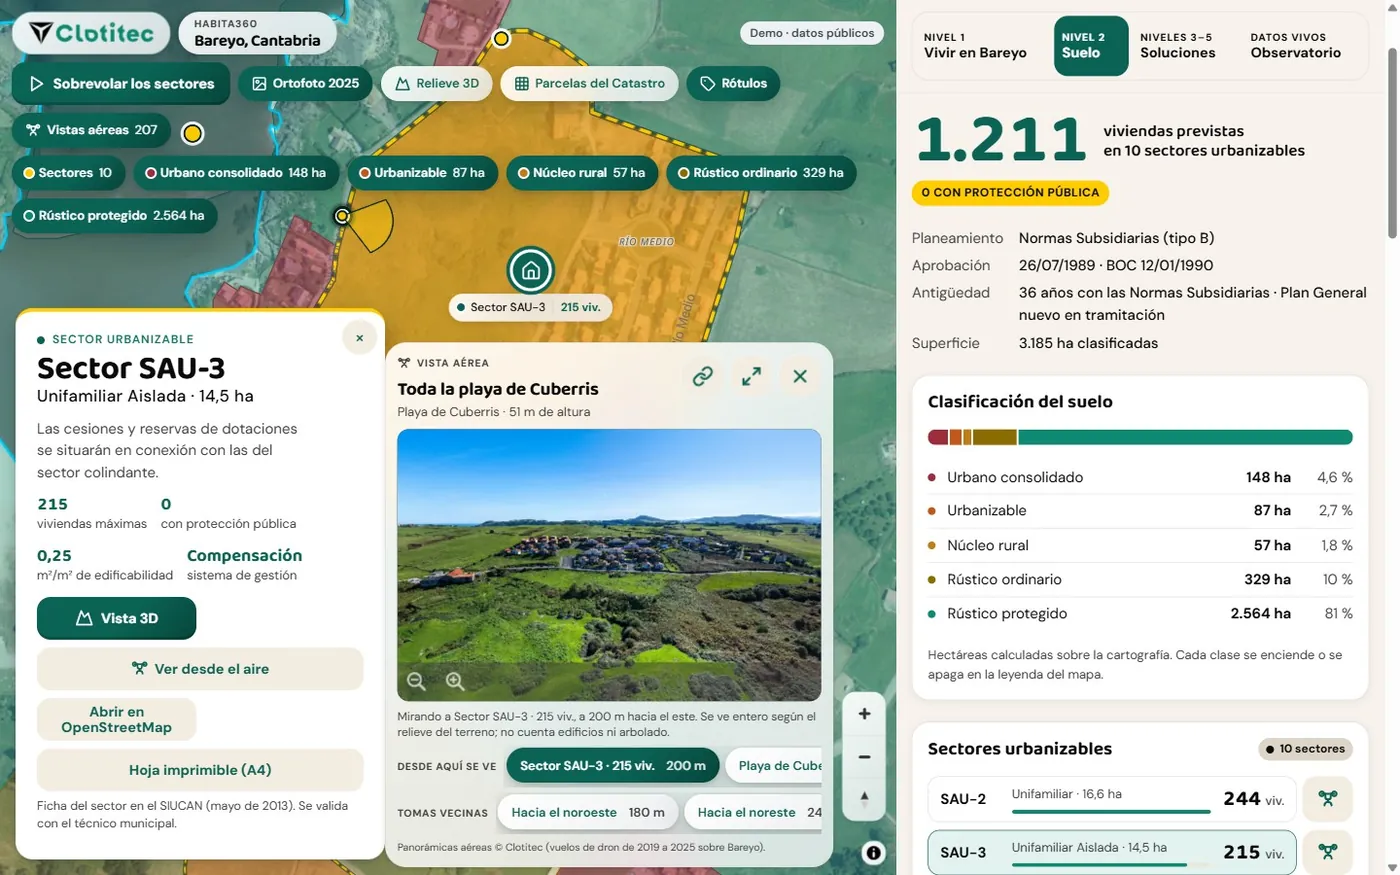Click the house marker on map
The width and height of the screenshot is (1400, 875).
pyautogui.click(x=531, y=270)
